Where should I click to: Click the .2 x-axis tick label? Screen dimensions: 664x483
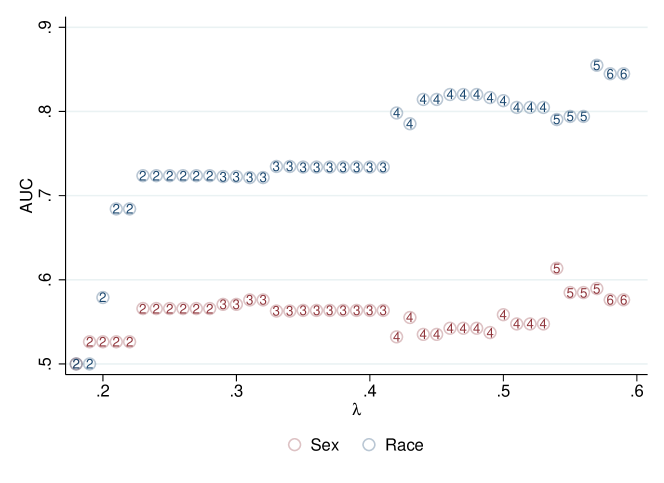(102, 392)
